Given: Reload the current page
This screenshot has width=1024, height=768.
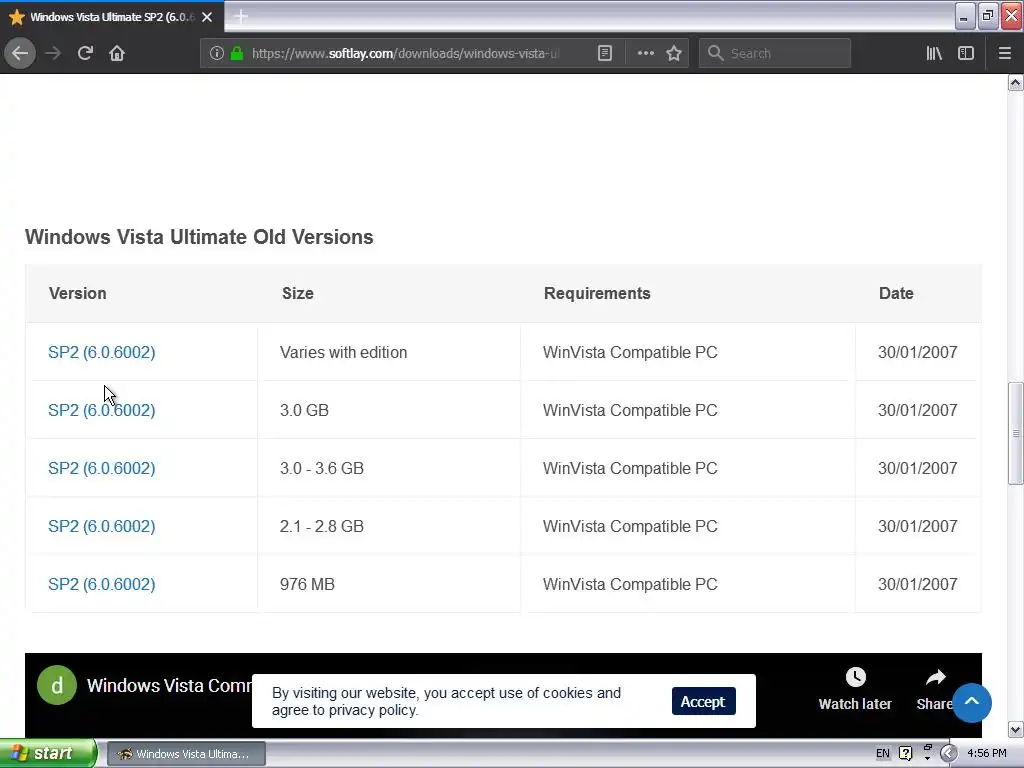Looking at the screenshot, I should click(85, 53).
